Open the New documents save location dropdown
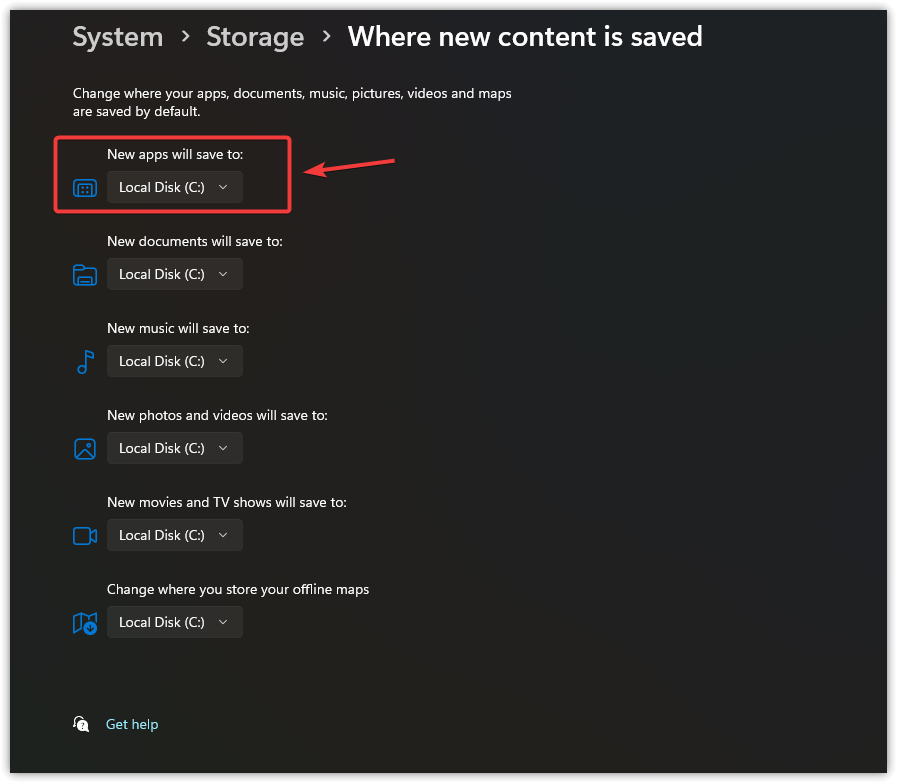The height and width of the screenshot is (783, 897). 175,274
